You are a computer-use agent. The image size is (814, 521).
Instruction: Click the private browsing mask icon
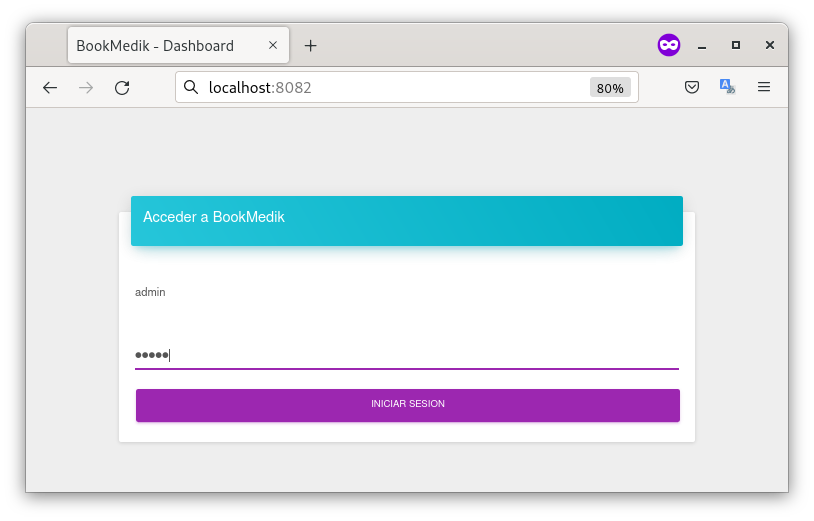[x=668, y=45]
